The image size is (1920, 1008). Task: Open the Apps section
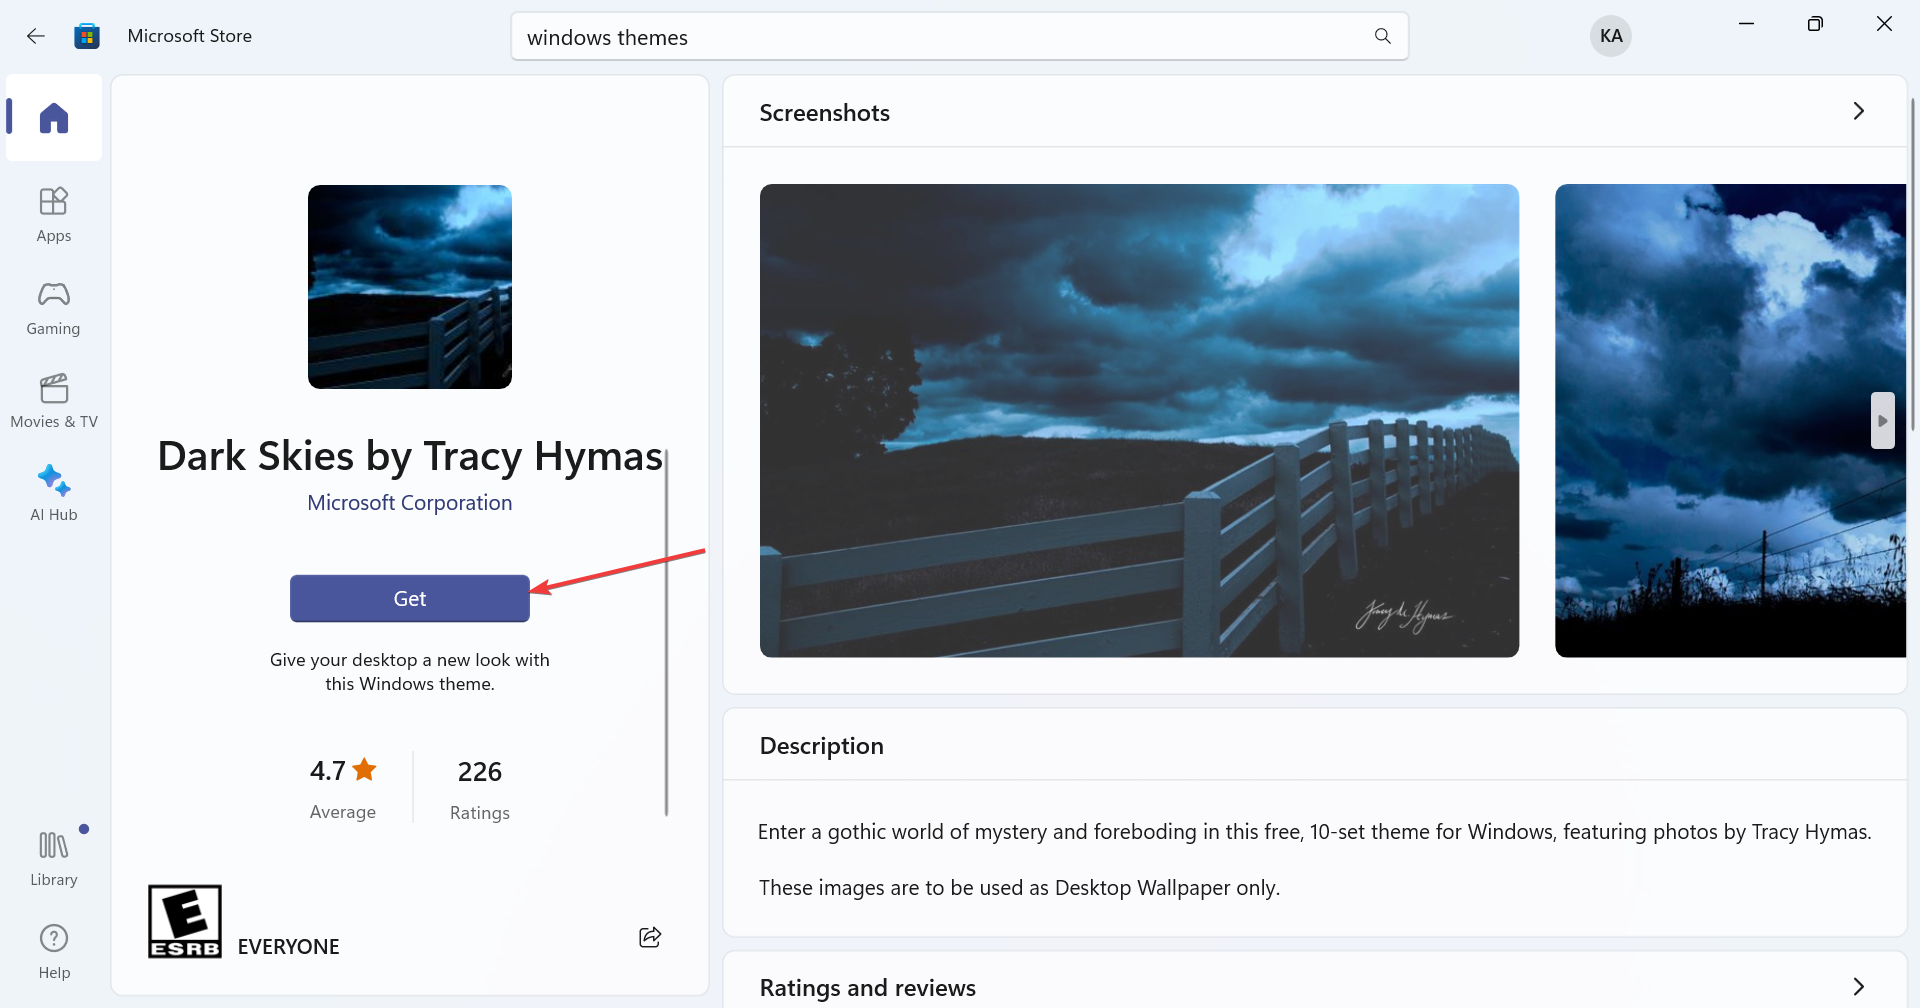click(54, 215)
